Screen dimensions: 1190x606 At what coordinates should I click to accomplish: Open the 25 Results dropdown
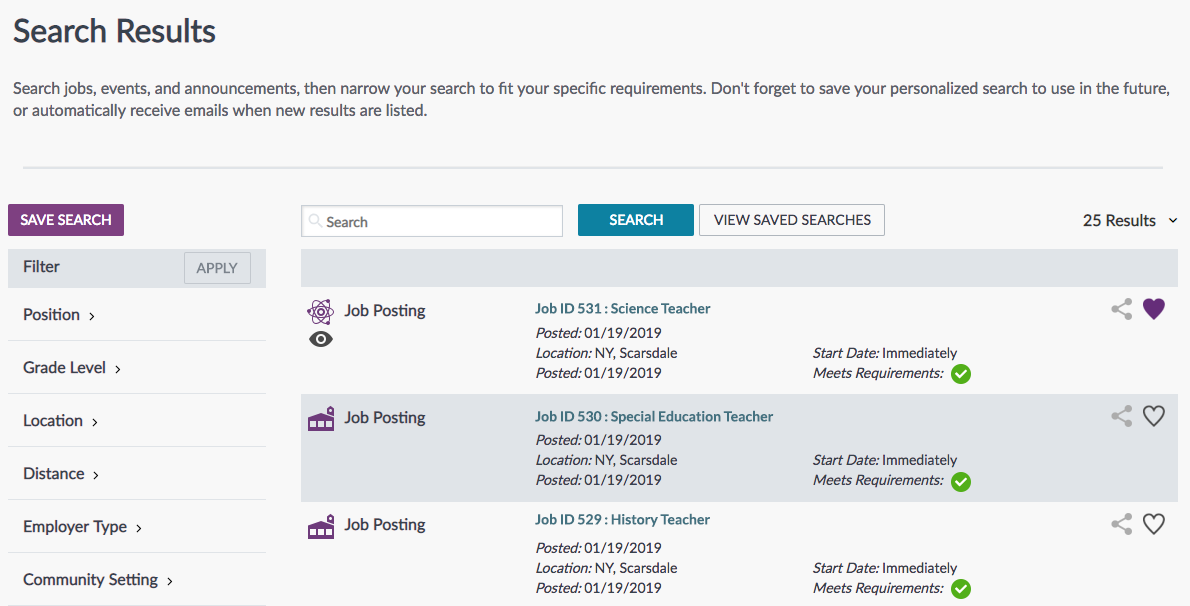click(1130, 221)
